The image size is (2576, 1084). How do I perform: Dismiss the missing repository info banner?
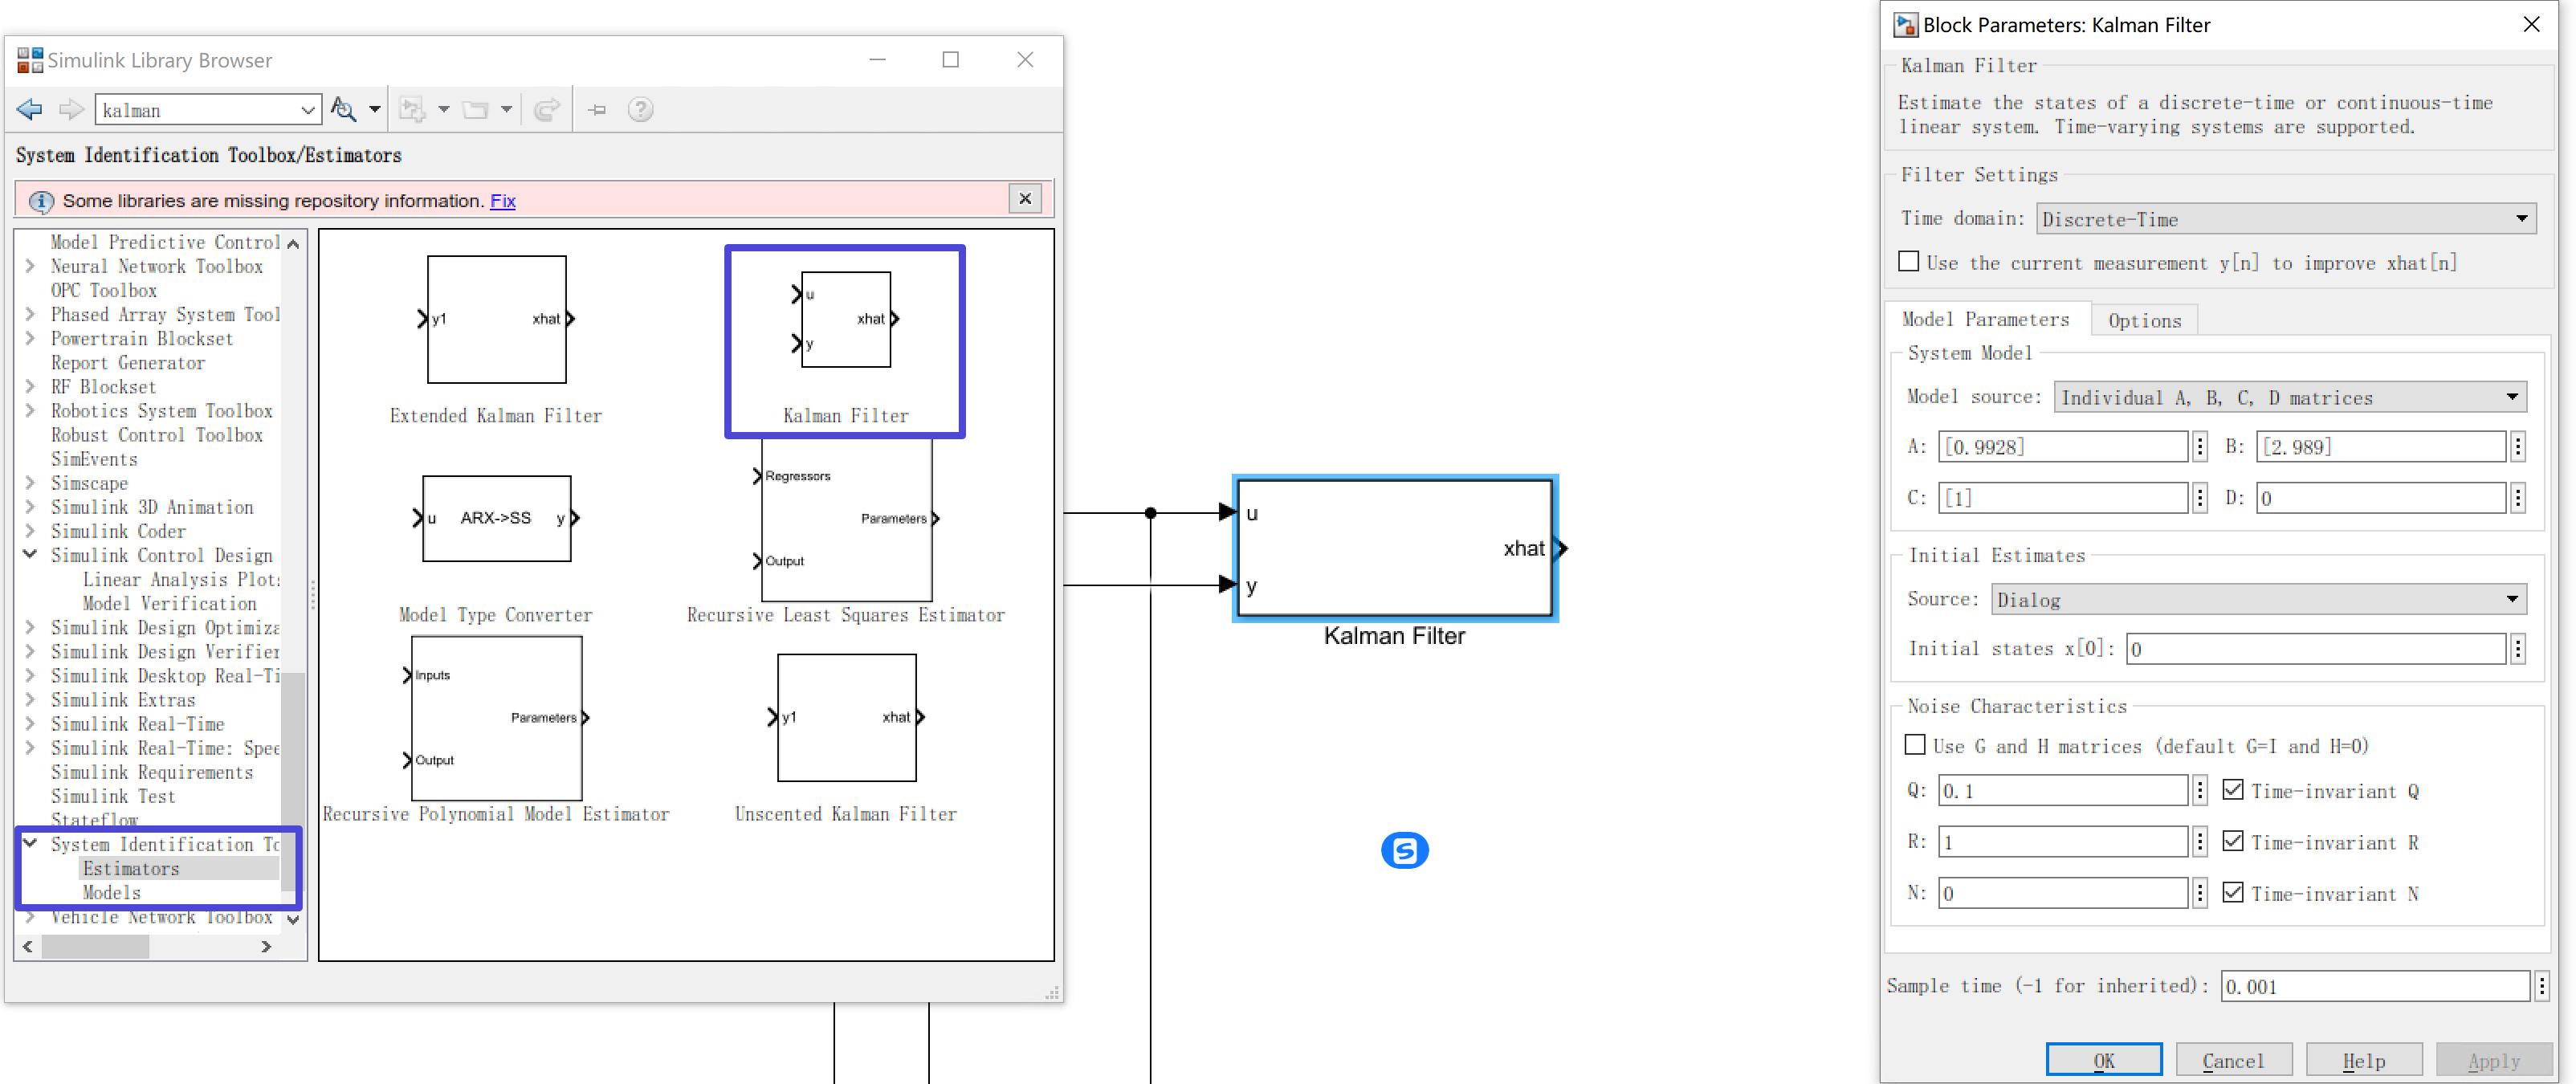point(1025,199)
